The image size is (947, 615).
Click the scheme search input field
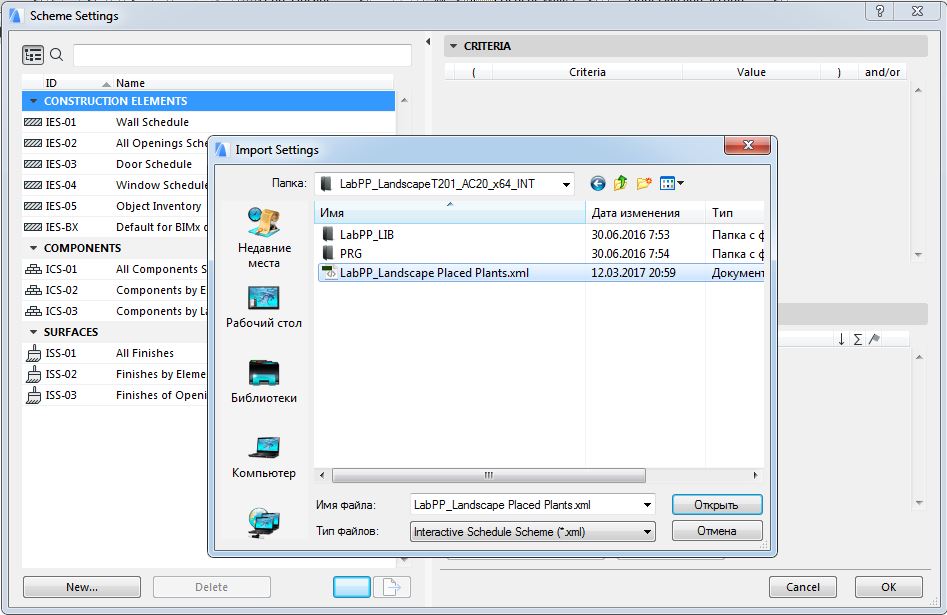(x=242, y=55)
